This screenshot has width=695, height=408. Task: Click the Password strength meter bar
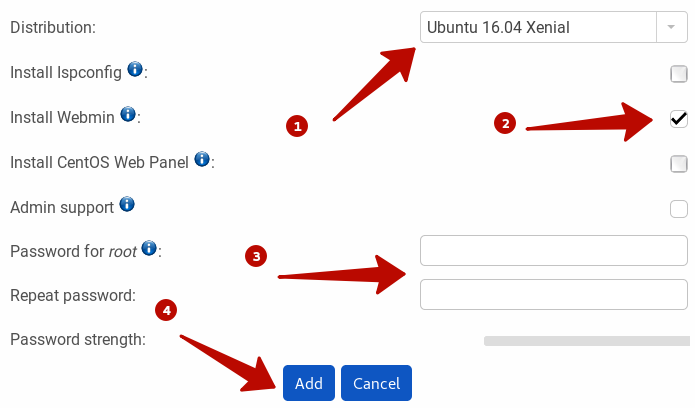pyautogui.click(x=587, y=341)
